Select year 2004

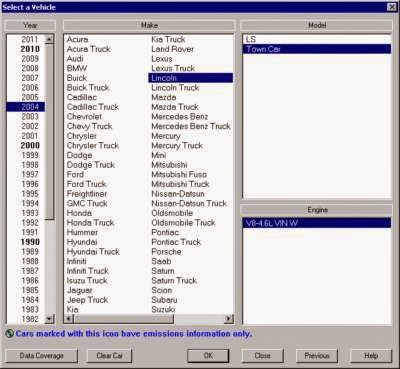click(26, 107)
